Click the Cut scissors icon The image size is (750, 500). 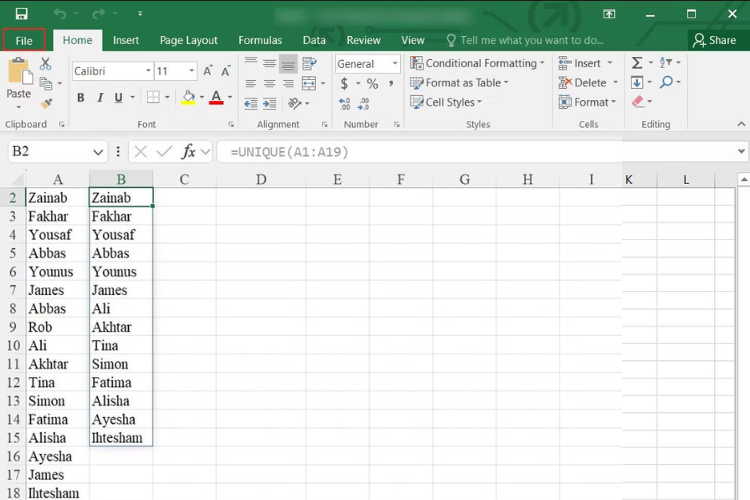[x=45, y=64]
